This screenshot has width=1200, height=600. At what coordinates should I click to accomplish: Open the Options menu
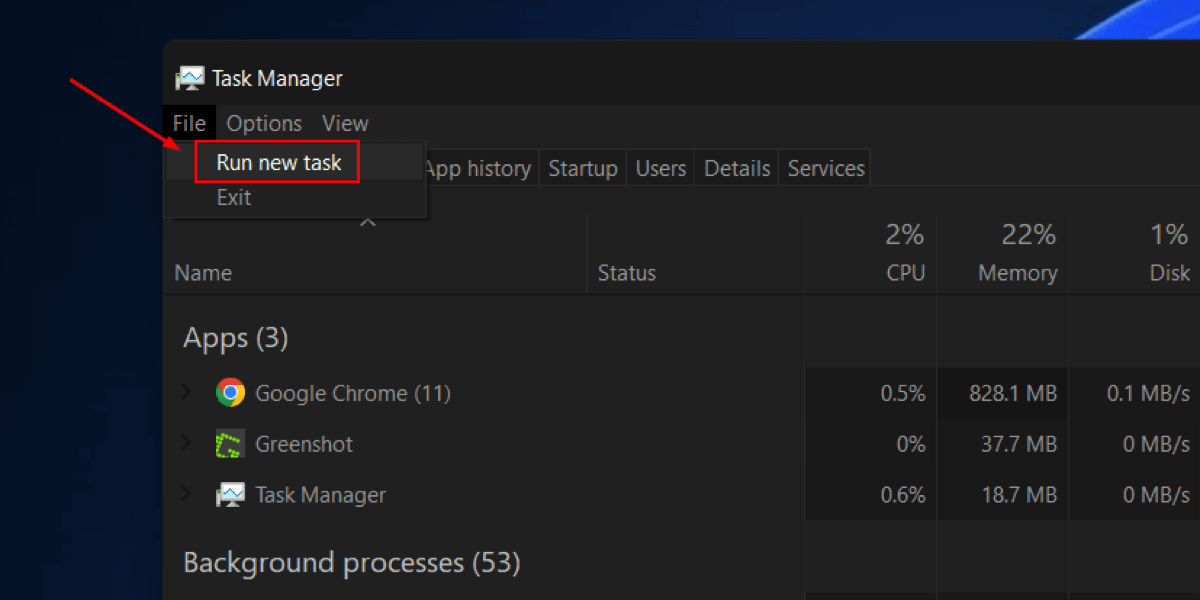pyautogui.click(x=263, y=122)
